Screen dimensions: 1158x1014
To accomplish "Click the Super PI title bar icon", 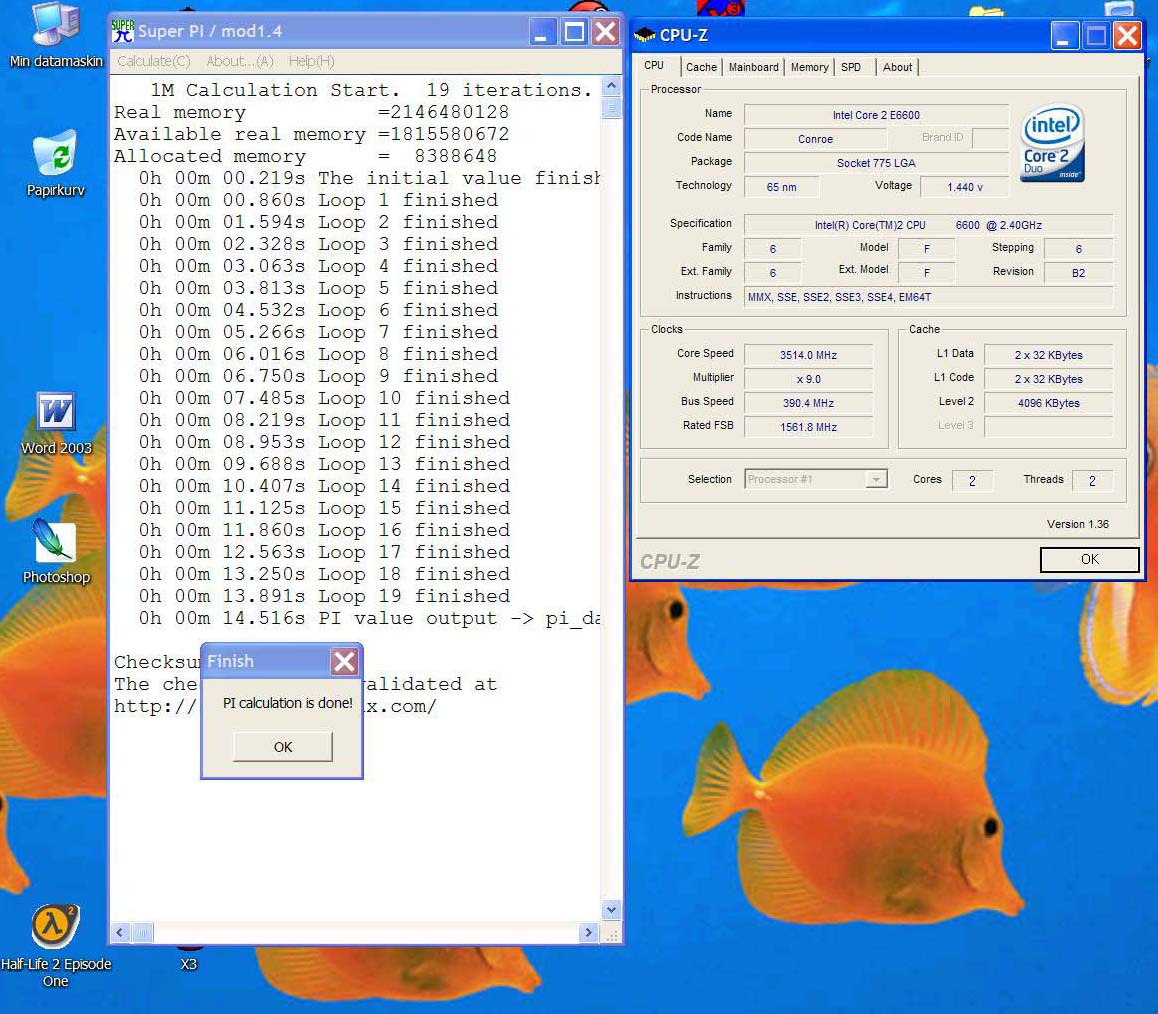I will click(123, 31).
